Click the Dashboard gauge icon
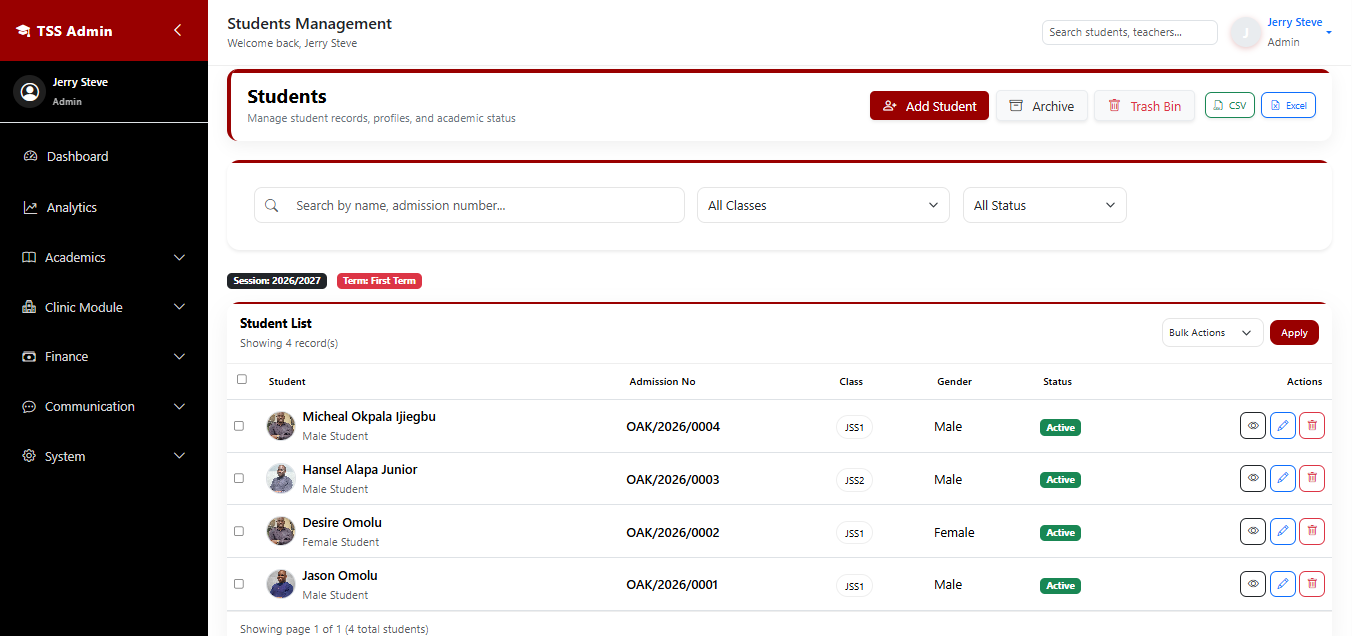This screenshot has width=1352, height=636. tap(30, 156)
